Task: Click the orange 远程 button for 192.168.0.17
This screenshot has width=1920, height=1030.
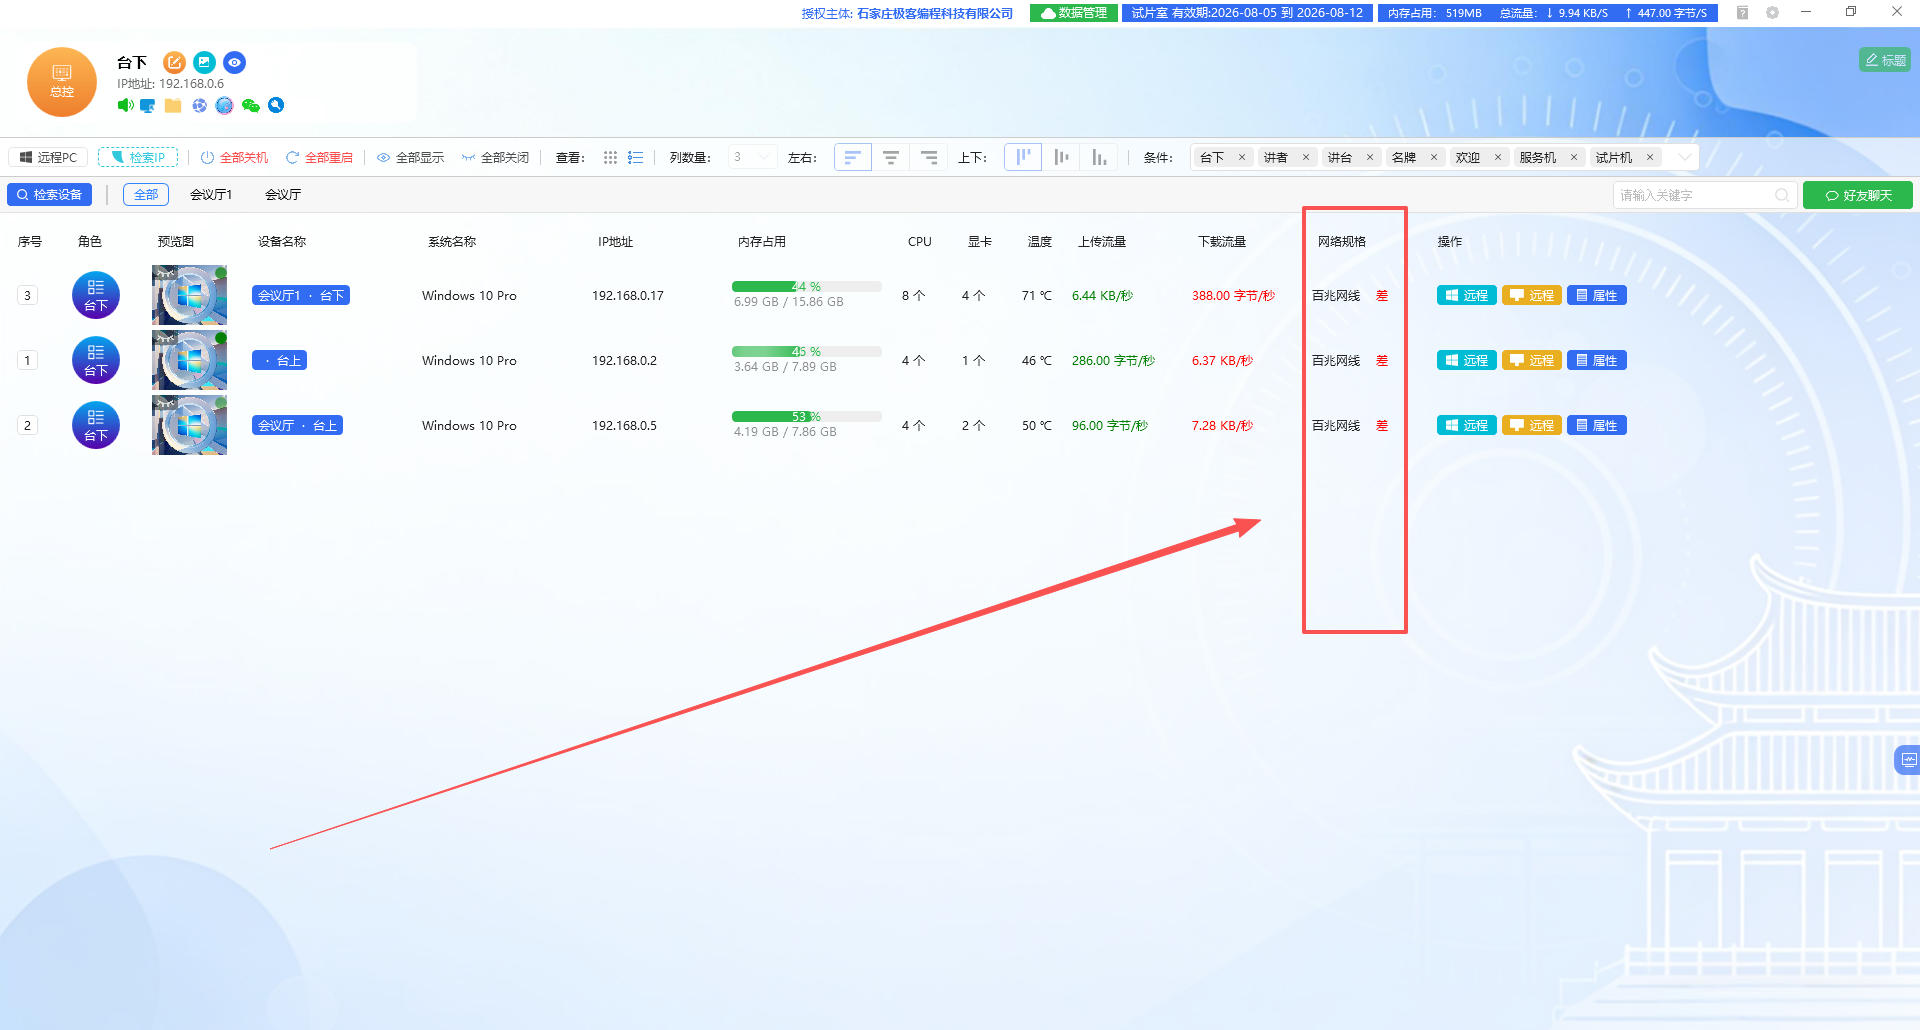Action: [x=1532, y=296]
